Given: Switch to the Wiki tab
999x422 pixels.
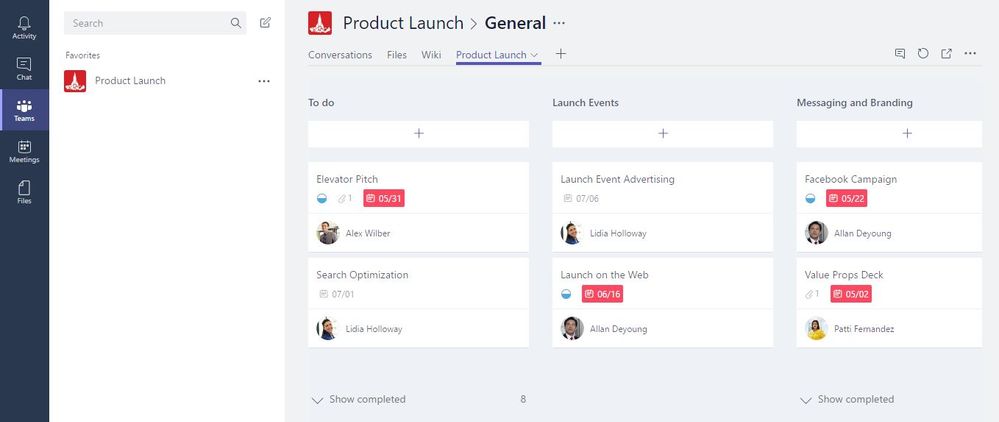Looking at the screenshot, I should (x=431, y=55).
